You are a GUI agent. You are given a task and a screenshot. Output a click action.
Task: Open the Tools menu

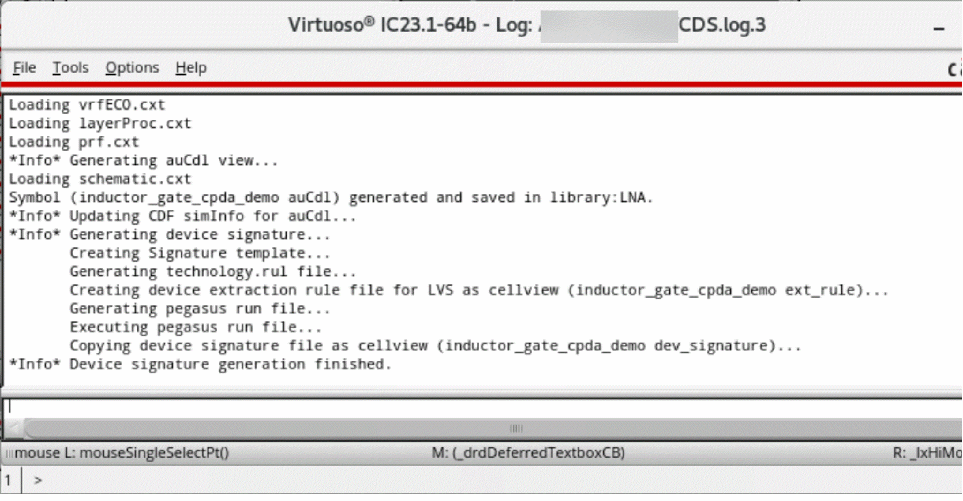point(70,68)
